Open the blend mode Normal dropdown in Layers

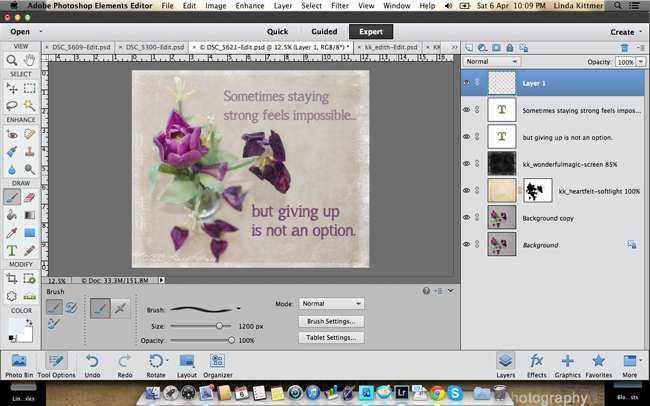(x=491, y=61)
